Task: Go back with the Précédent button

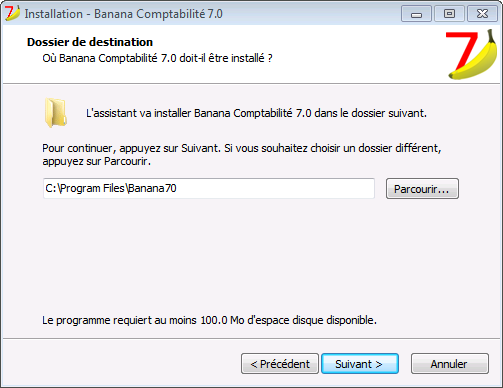Action: (280, 364)
